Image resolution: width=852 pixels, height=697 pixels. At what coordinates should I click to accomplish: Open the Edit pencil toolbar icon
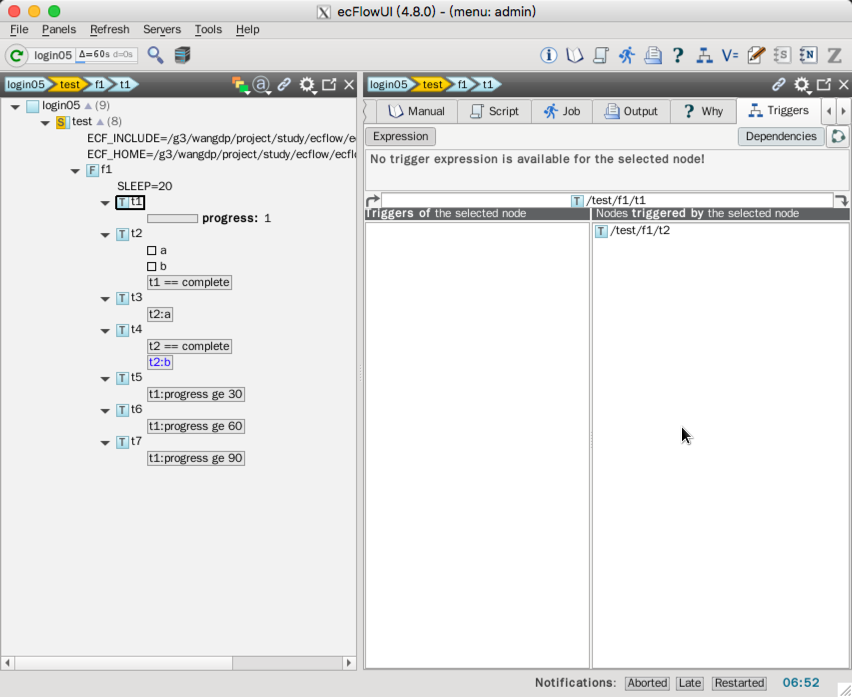[x=756, y=55]
